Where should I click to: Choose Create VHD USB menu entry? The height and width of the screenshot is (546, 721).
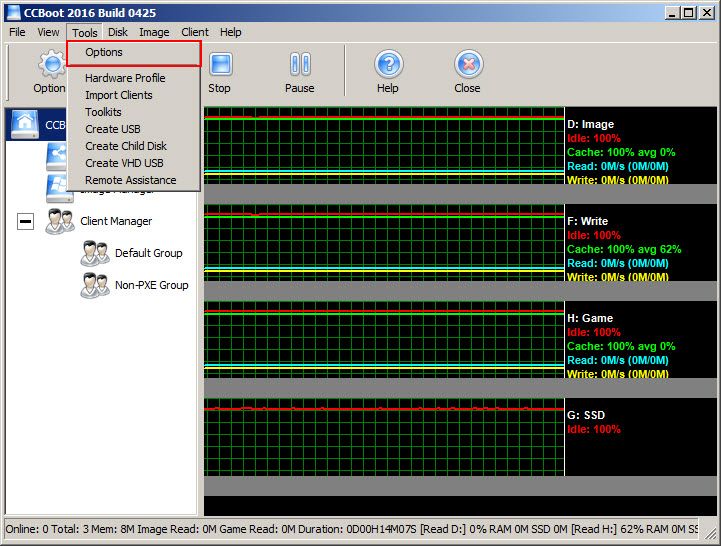click(x=134, y=163)
